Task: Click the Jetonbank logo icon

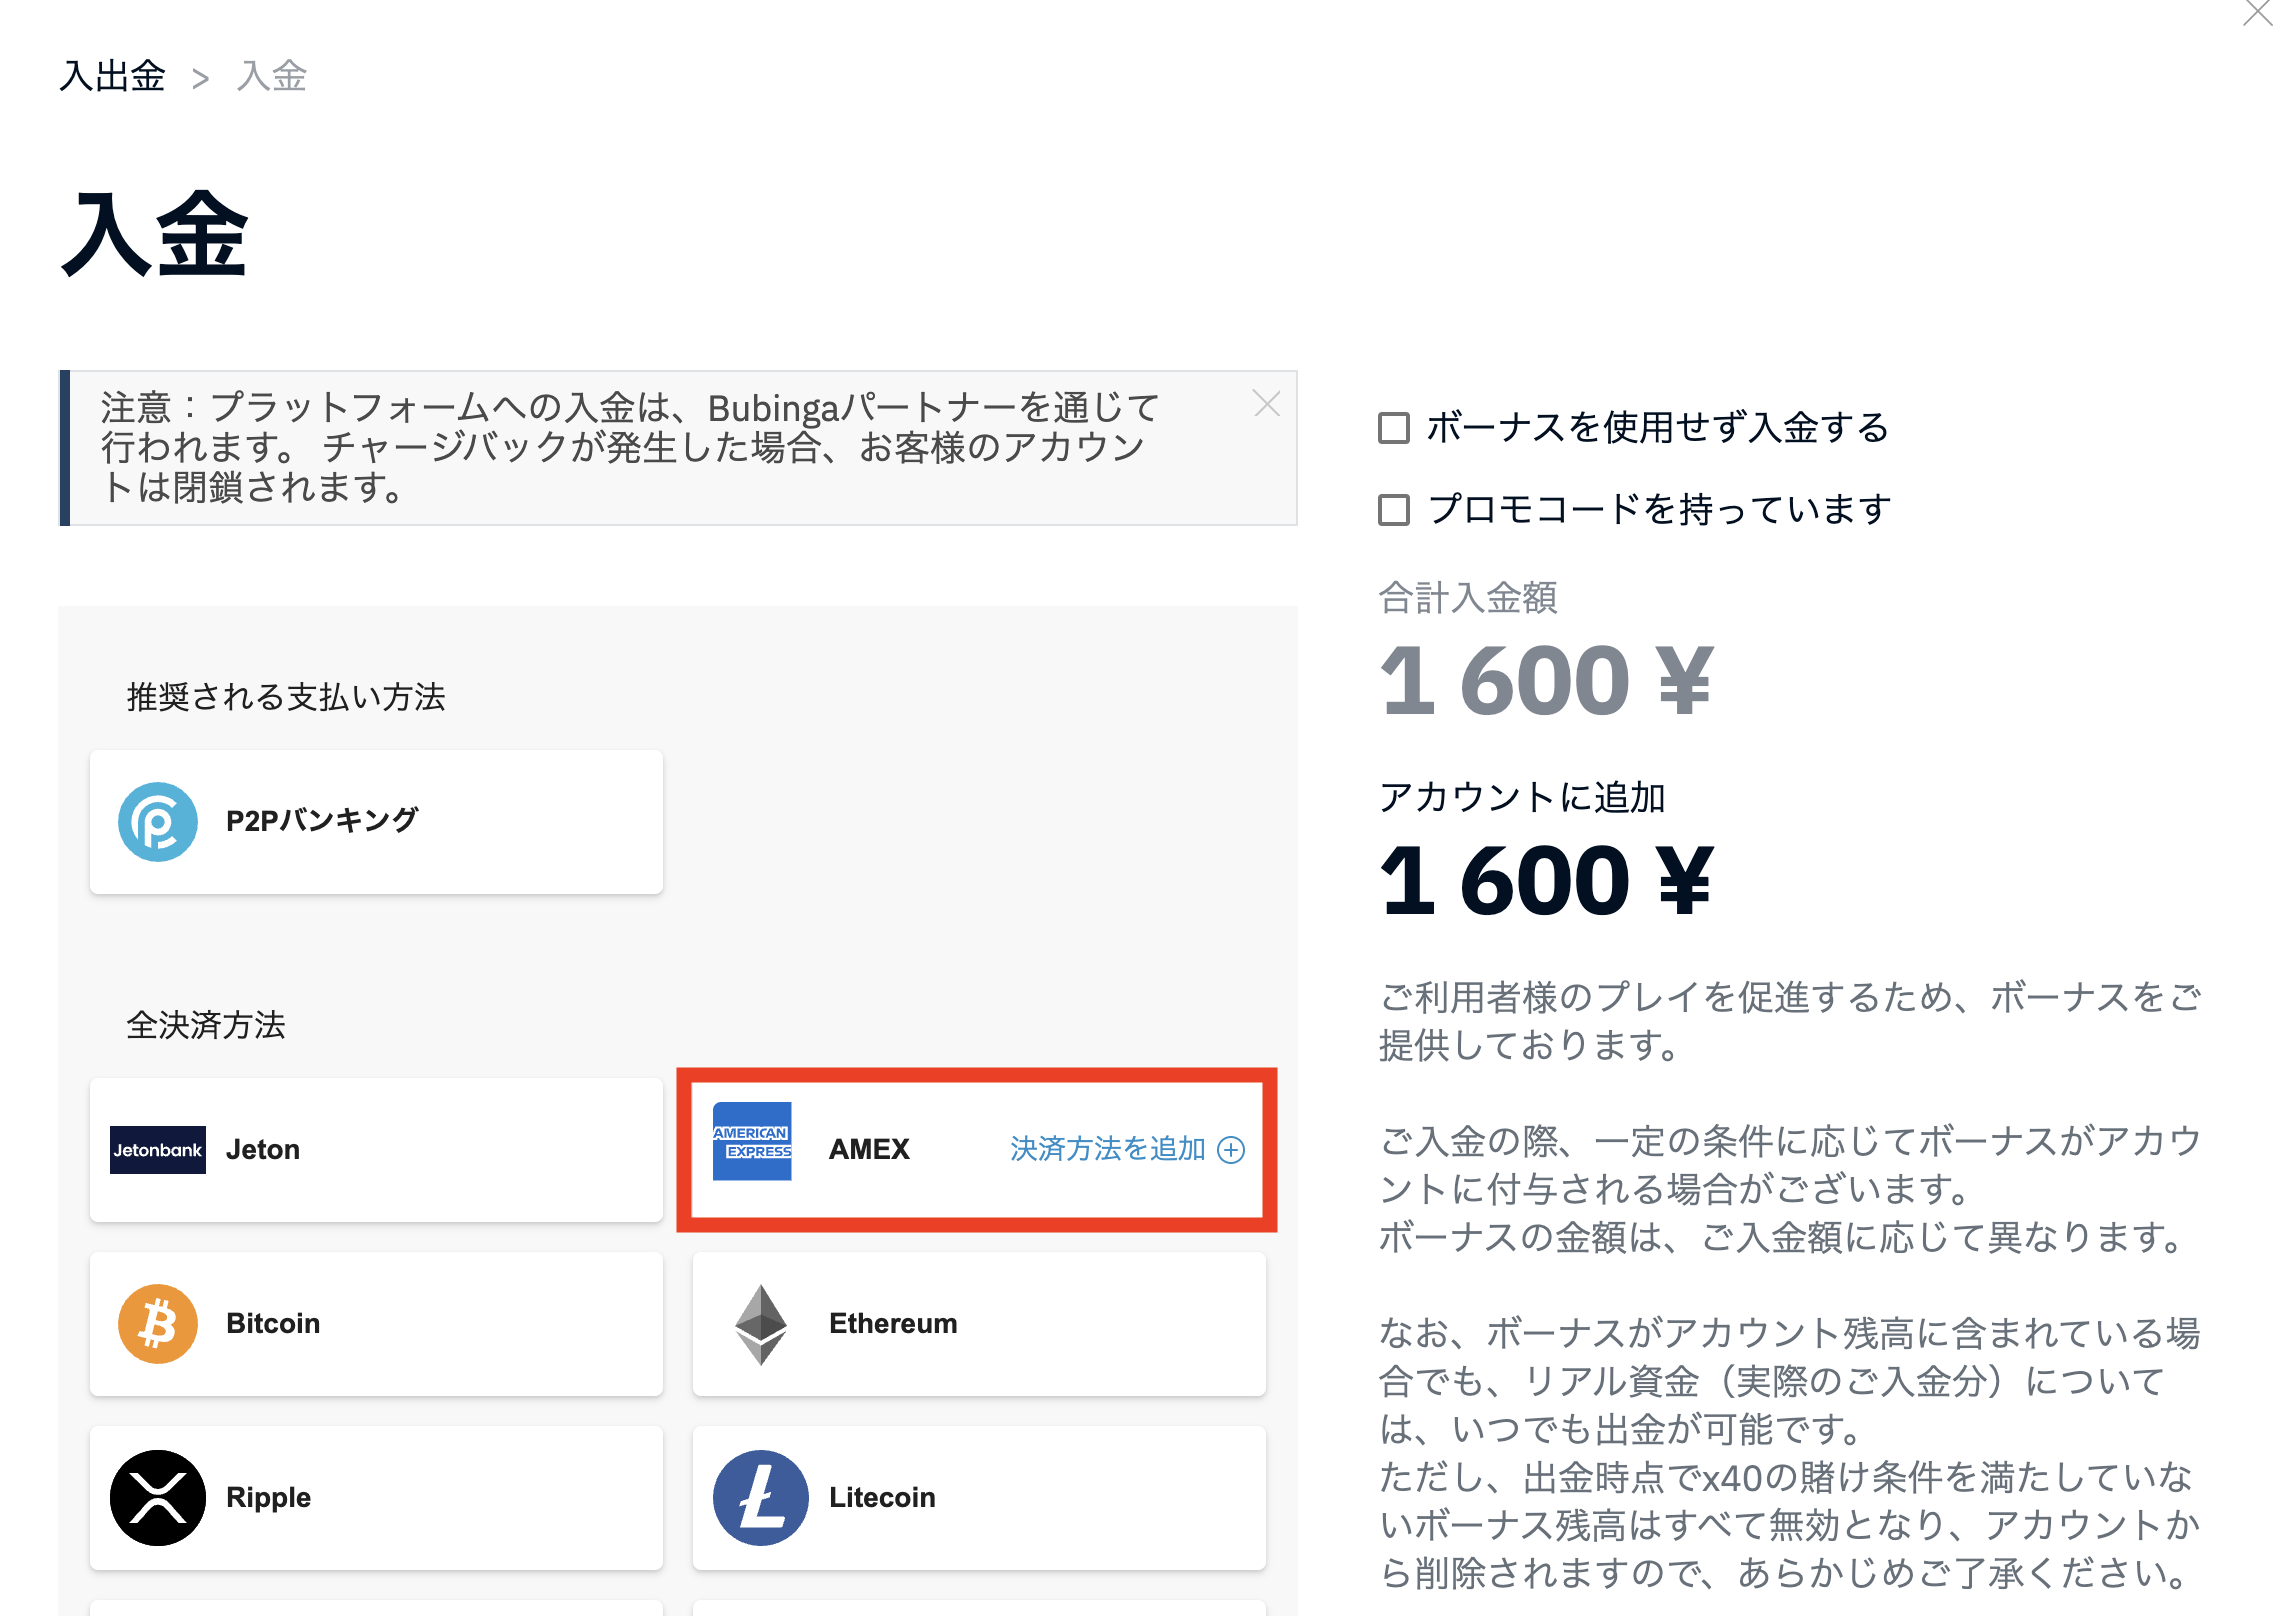Action: click(157, 1150)
